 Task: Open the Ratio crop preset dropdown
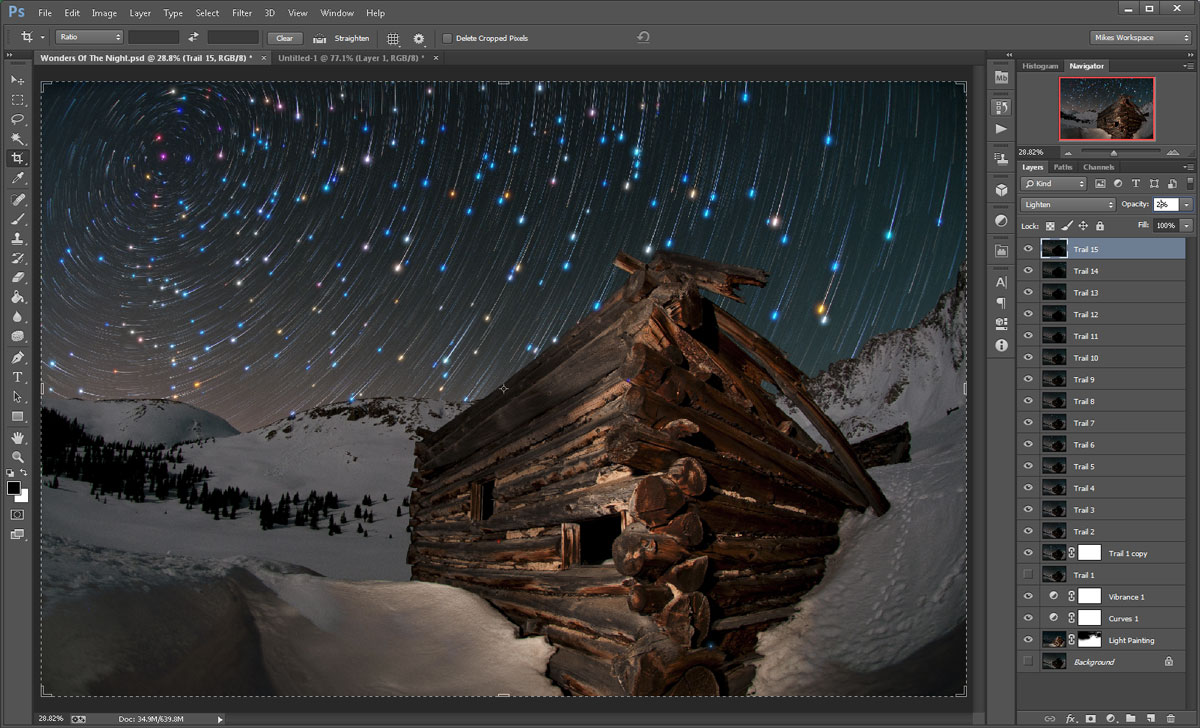pos(89,38)
